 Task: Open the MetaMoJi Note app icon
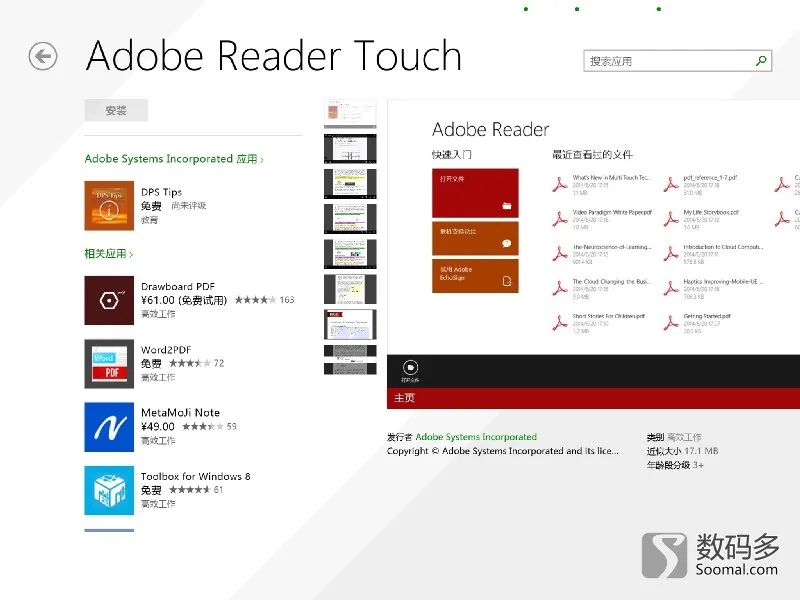click(109, 427)
